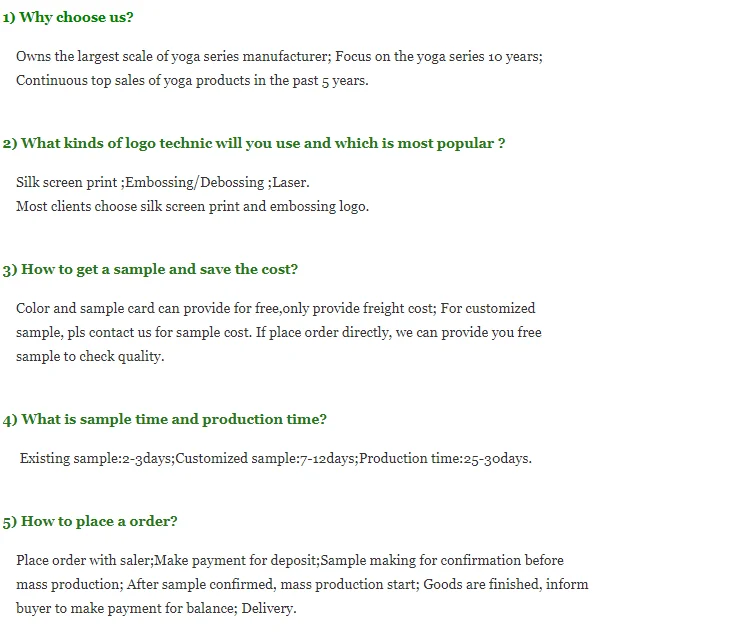Click the "Production time:25-30days" text
The height and width of the screenshot is (636, 729).
coord(445,458)
